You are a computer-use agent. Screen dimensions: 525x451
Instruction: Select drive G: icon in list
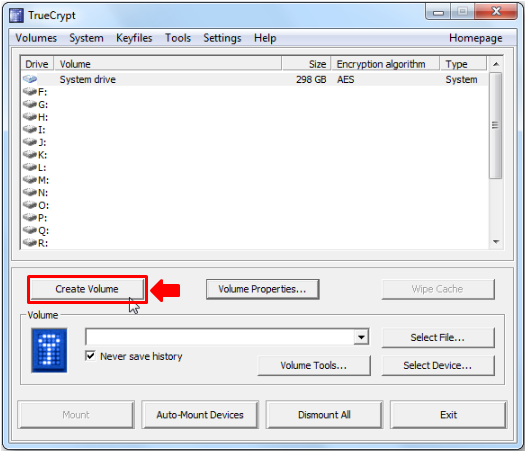click(30, 104)
